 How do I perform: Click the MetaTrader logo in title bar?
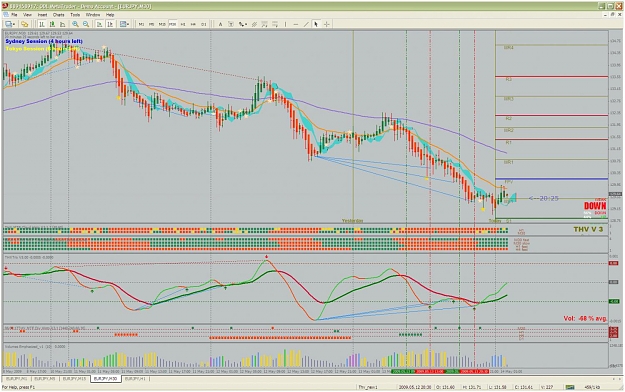coord(5,6)
